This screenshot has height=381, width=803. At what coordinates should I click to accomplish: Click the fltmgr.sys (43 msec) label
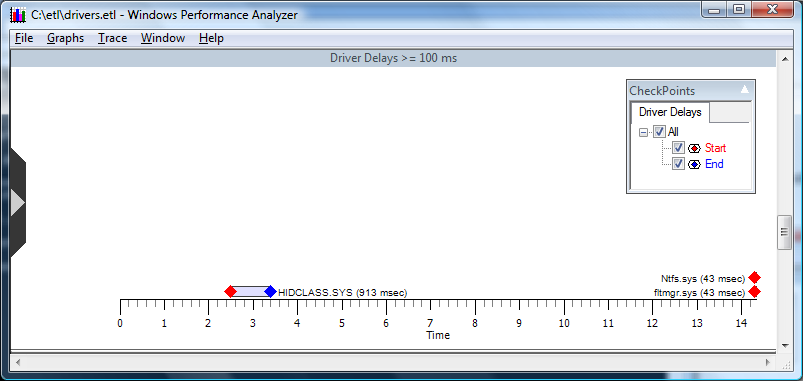700,293
